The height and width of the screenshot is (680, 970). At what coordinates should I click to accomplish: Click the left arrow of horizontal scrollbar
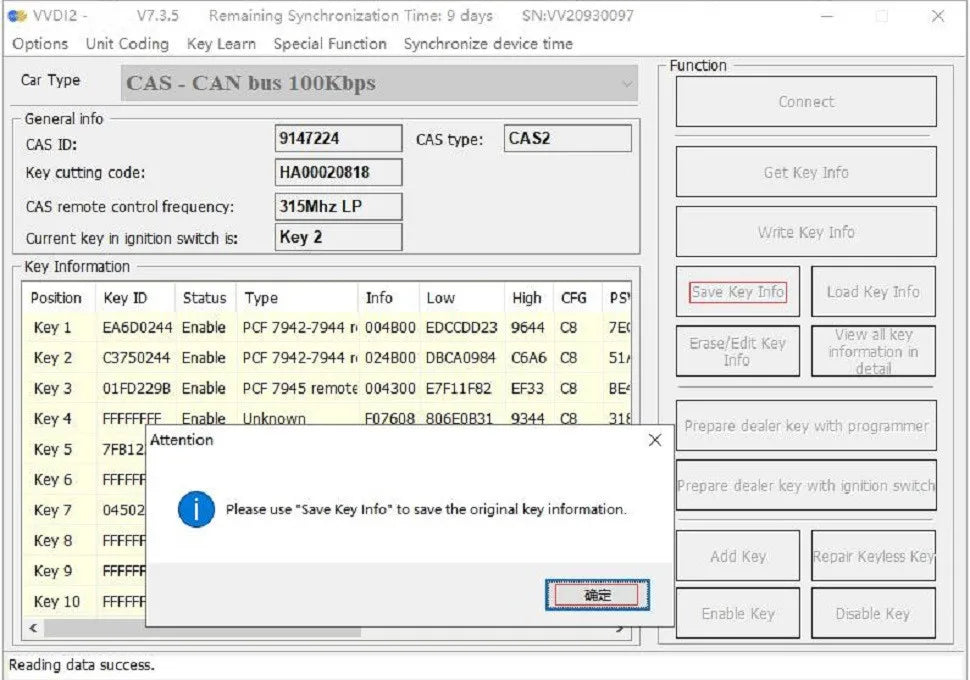click(33, 629)
